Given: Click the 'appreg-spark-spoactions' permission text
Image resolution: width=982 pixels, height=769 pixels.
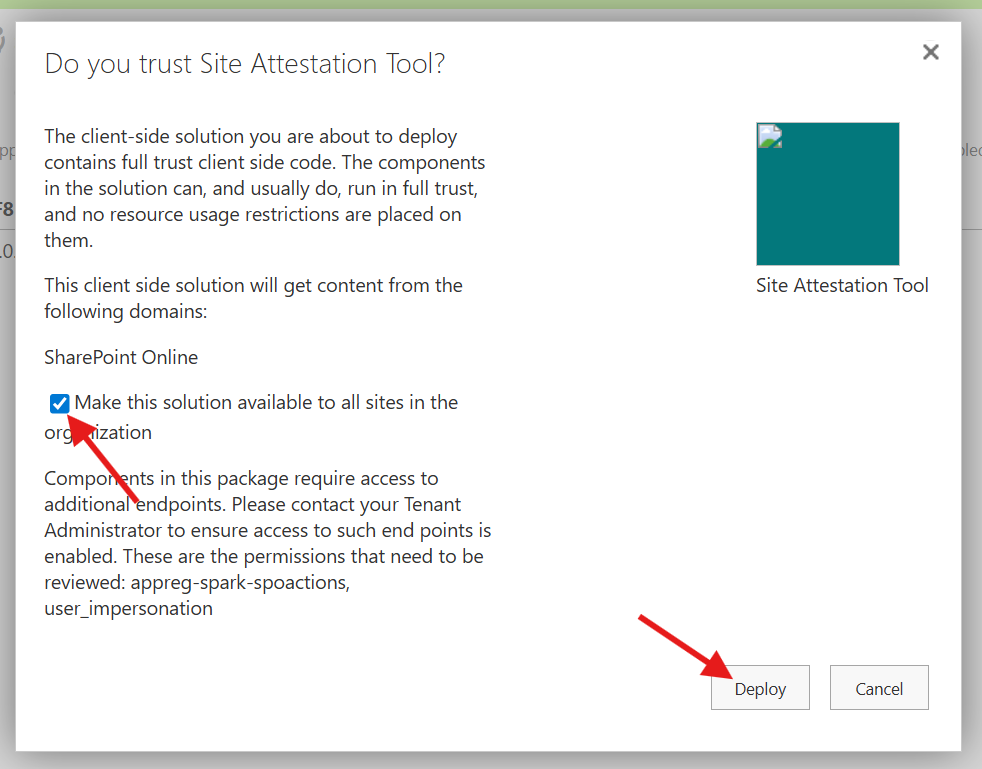Looking at the screenshot, I should pos(197,582).
